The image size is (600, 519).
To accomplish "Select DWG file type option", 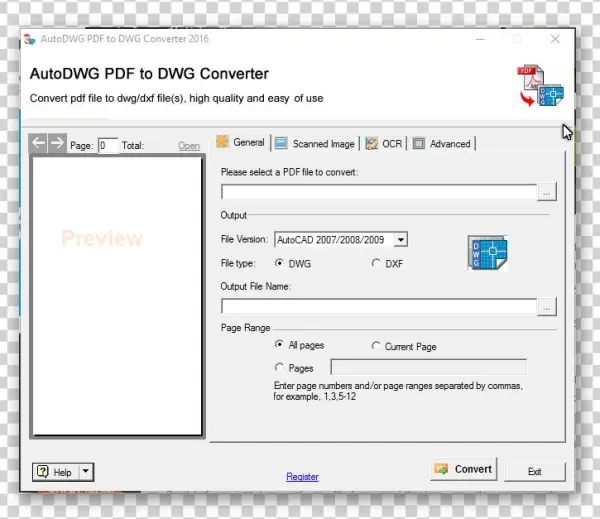I will tap(279, 264).
